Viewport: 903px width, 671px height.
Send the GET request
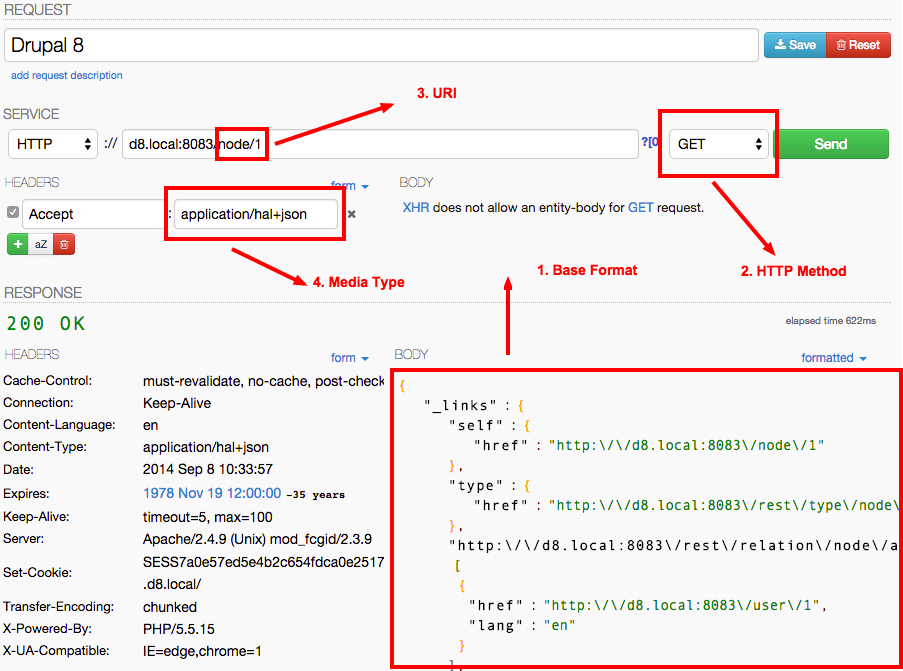(830, 144)
